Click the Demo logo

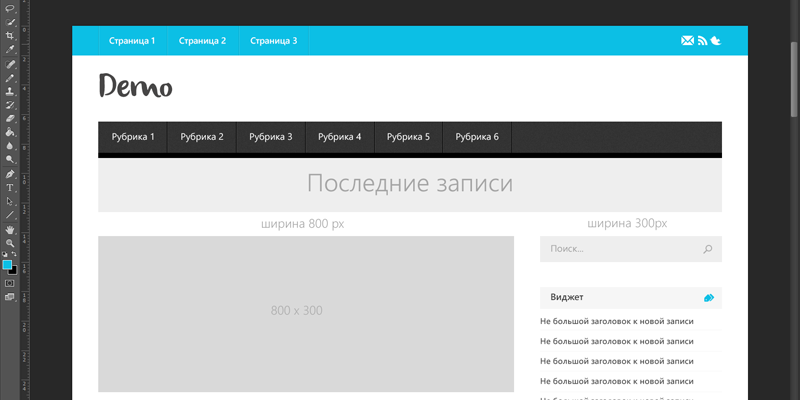pos(136,88)
